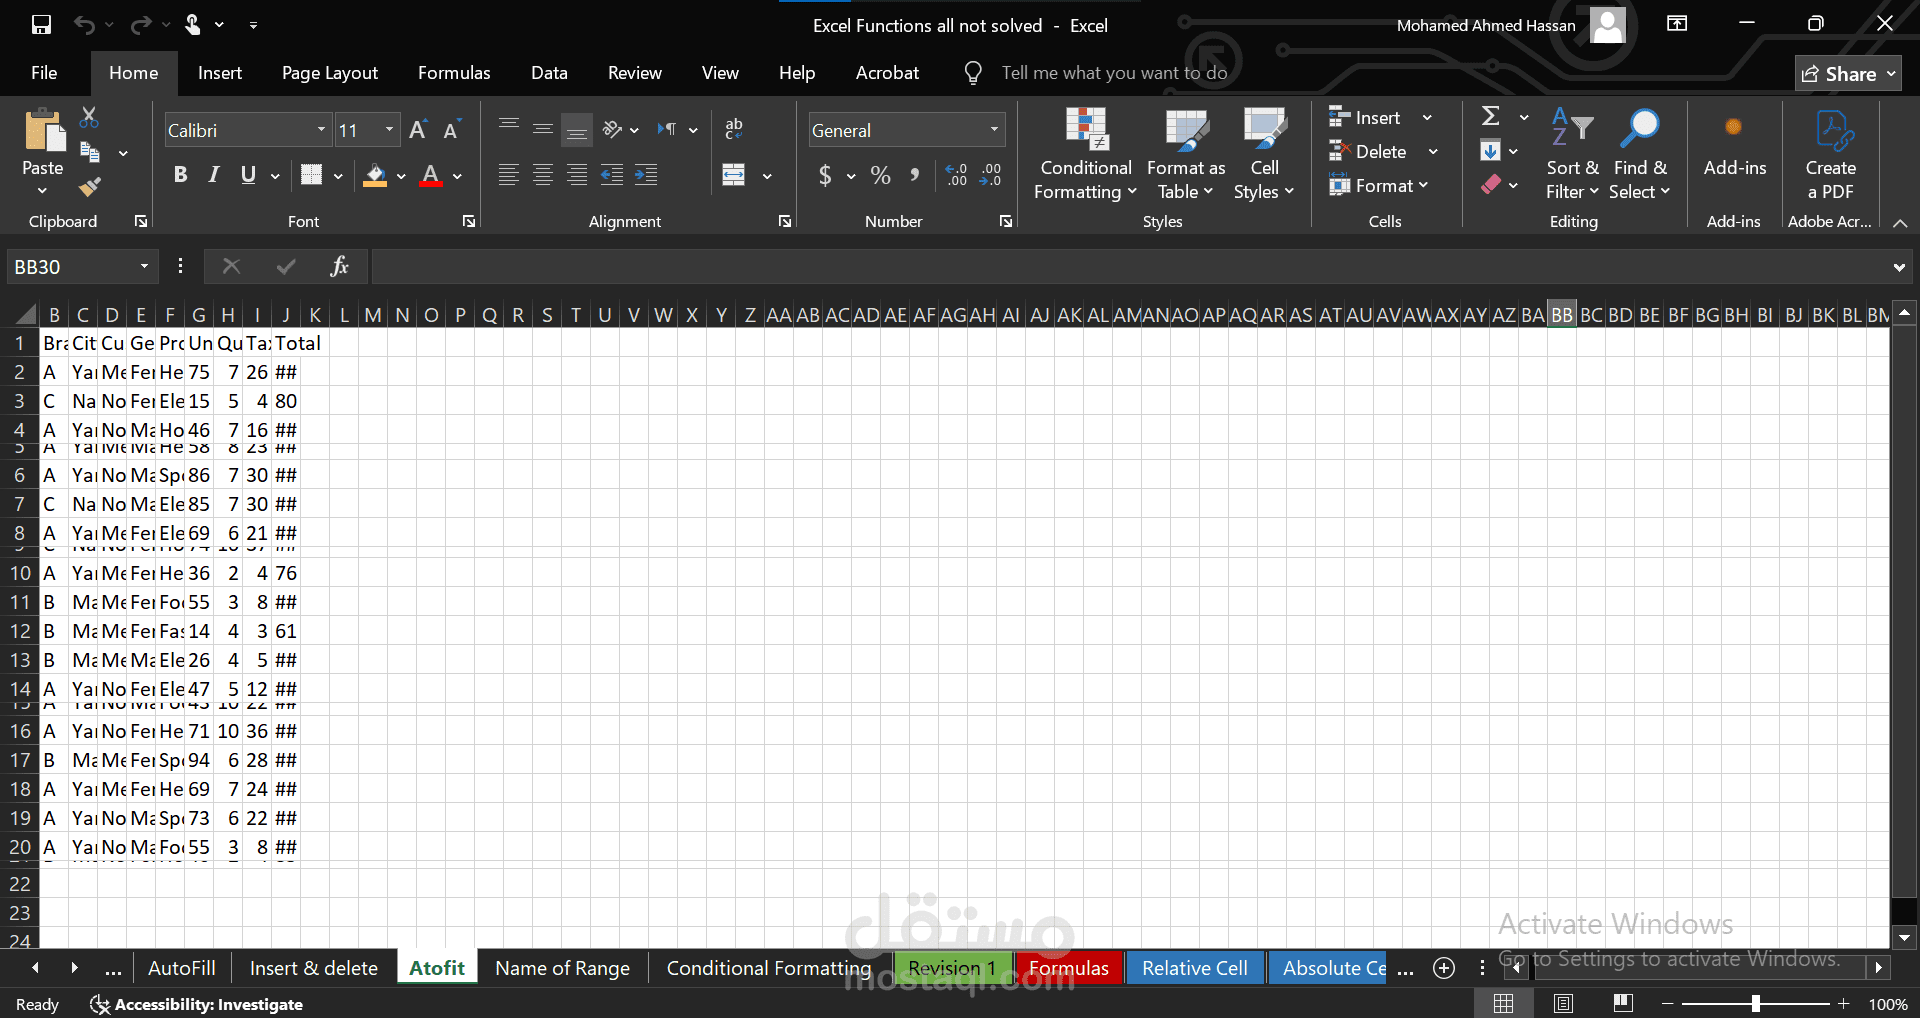The width and height of the screenshot is (1920, 1018).
Task: Click the Merge & Center icon
Action: pos(734,176)
